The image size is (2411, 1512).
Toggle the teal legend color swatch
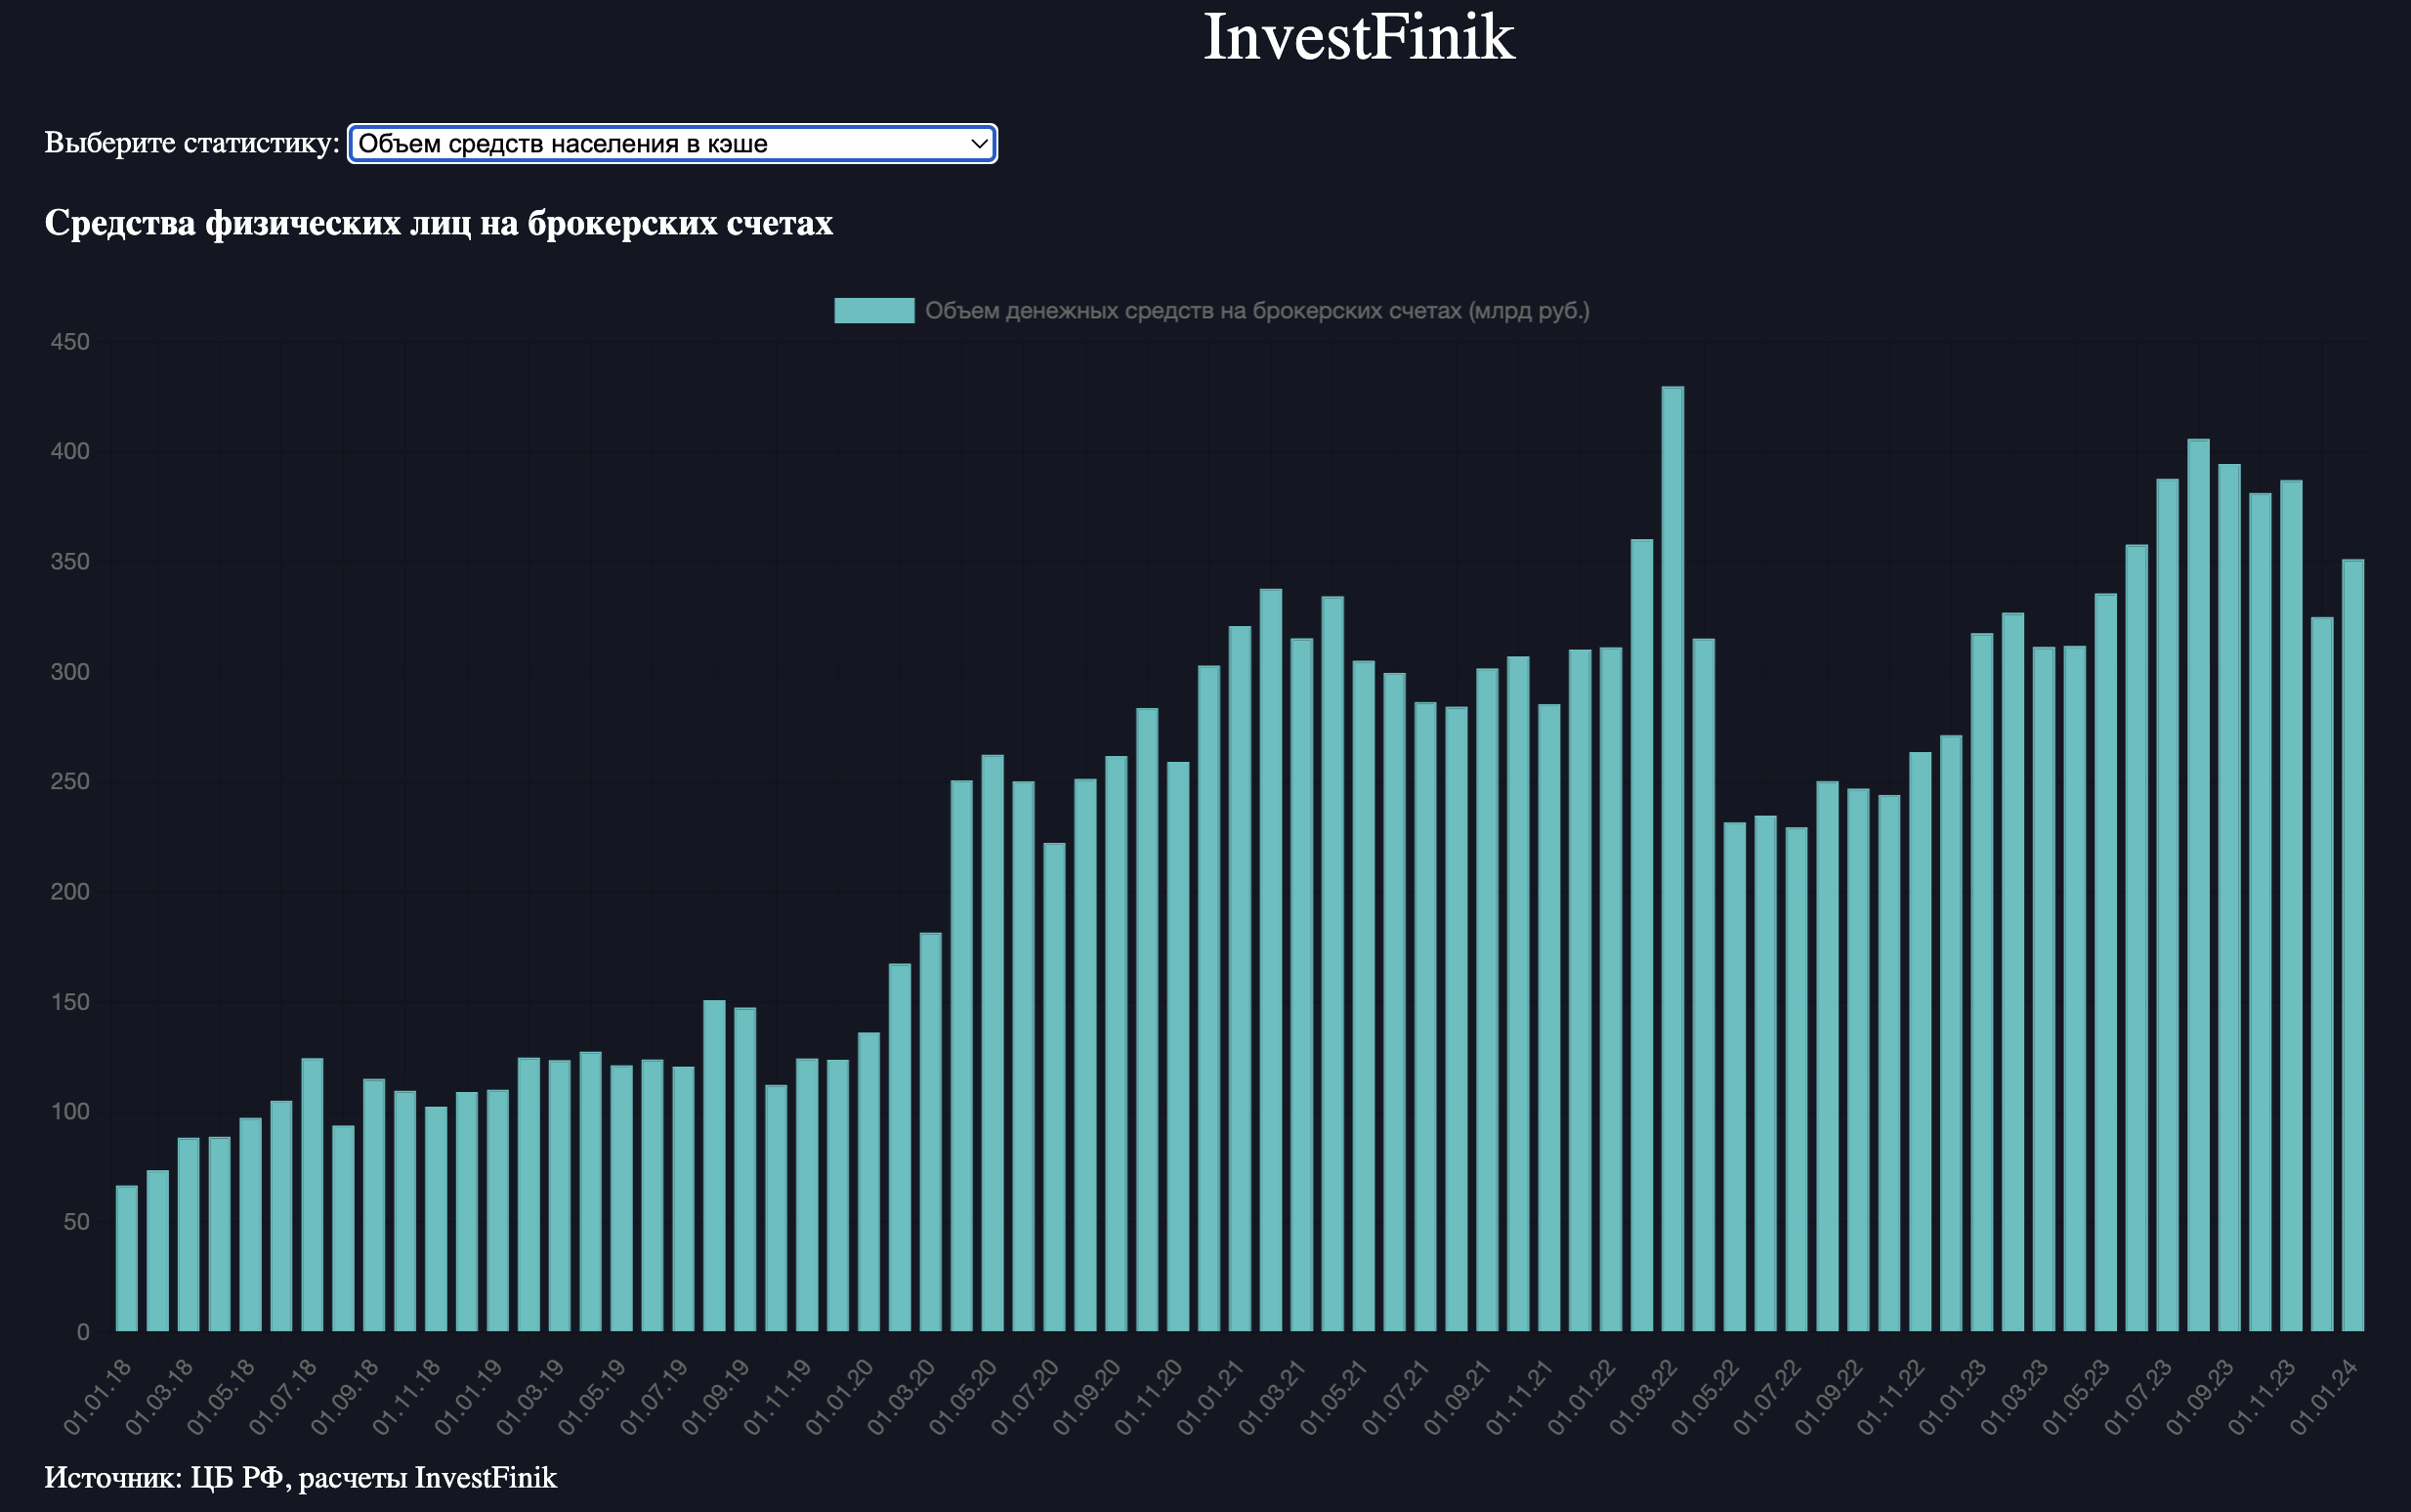click(x=873, y=311)
